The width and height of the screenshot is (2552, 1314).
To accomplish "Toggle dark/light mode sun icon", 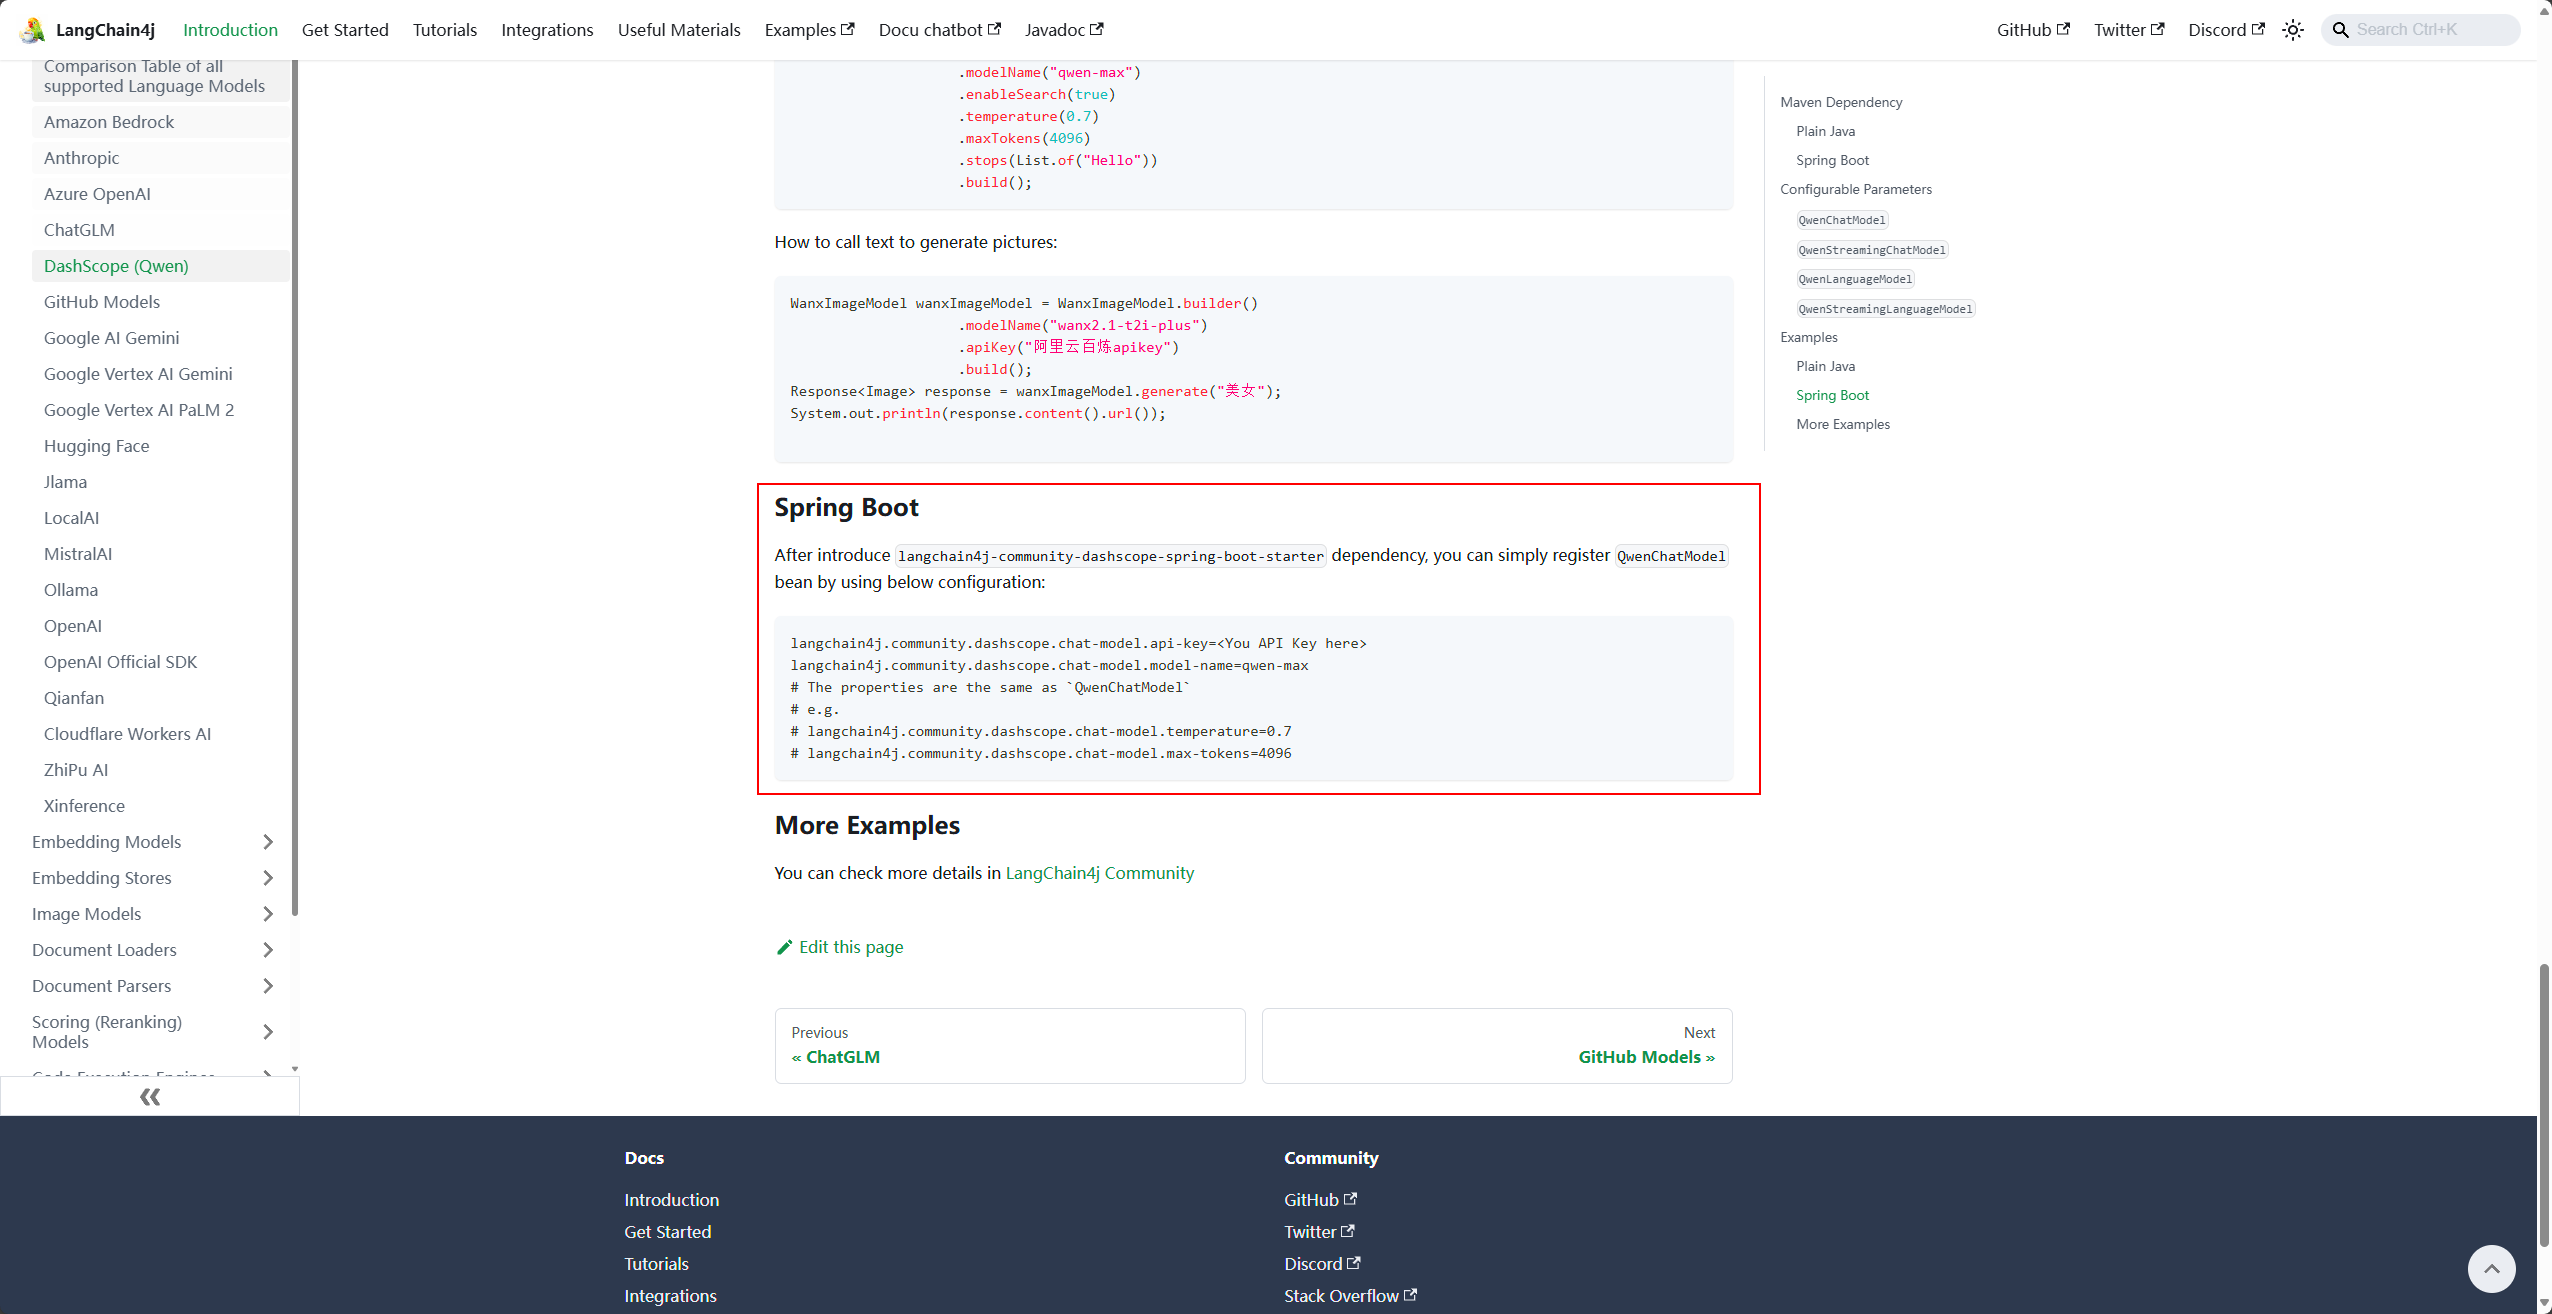I will pos(2293,30).
